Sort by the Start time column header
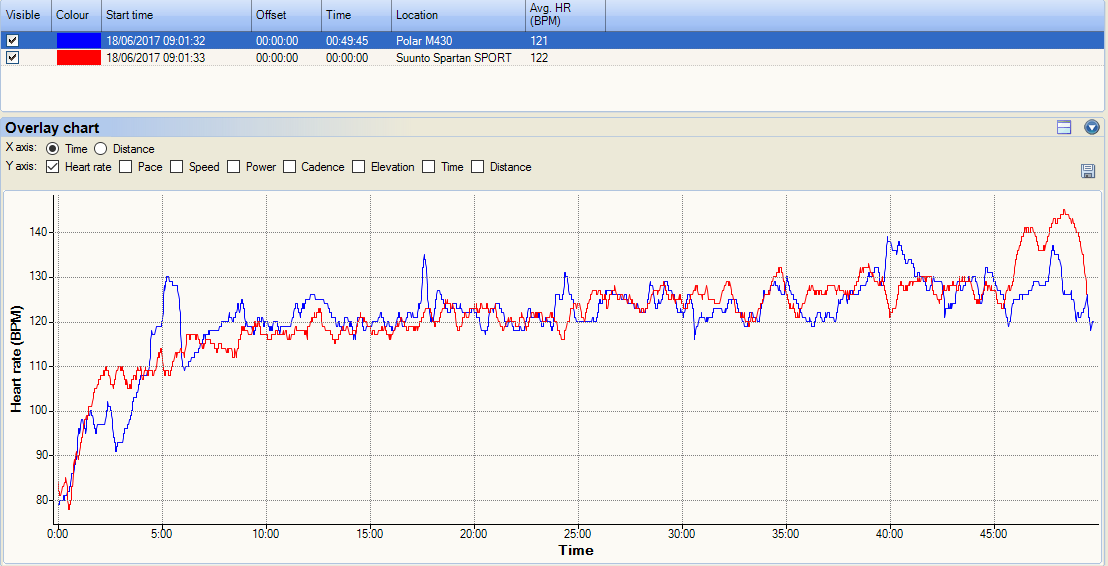Image resolution: width=1108 pixels, height=566 pixels. 177,16
